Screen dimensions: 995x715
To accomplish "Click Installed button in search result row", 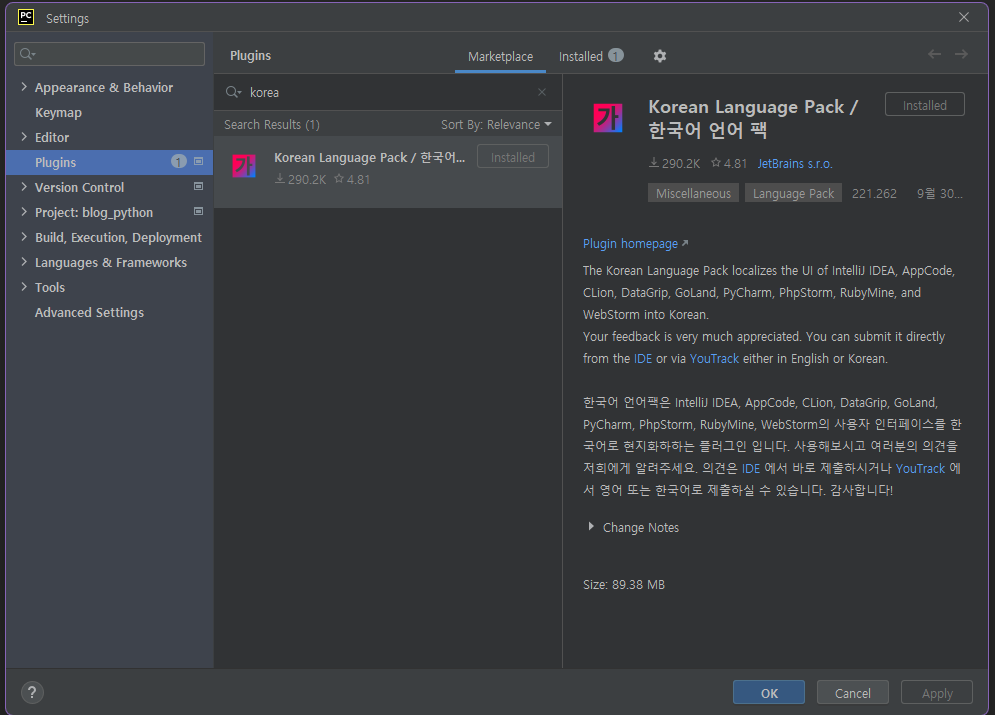I will point(513,157).
